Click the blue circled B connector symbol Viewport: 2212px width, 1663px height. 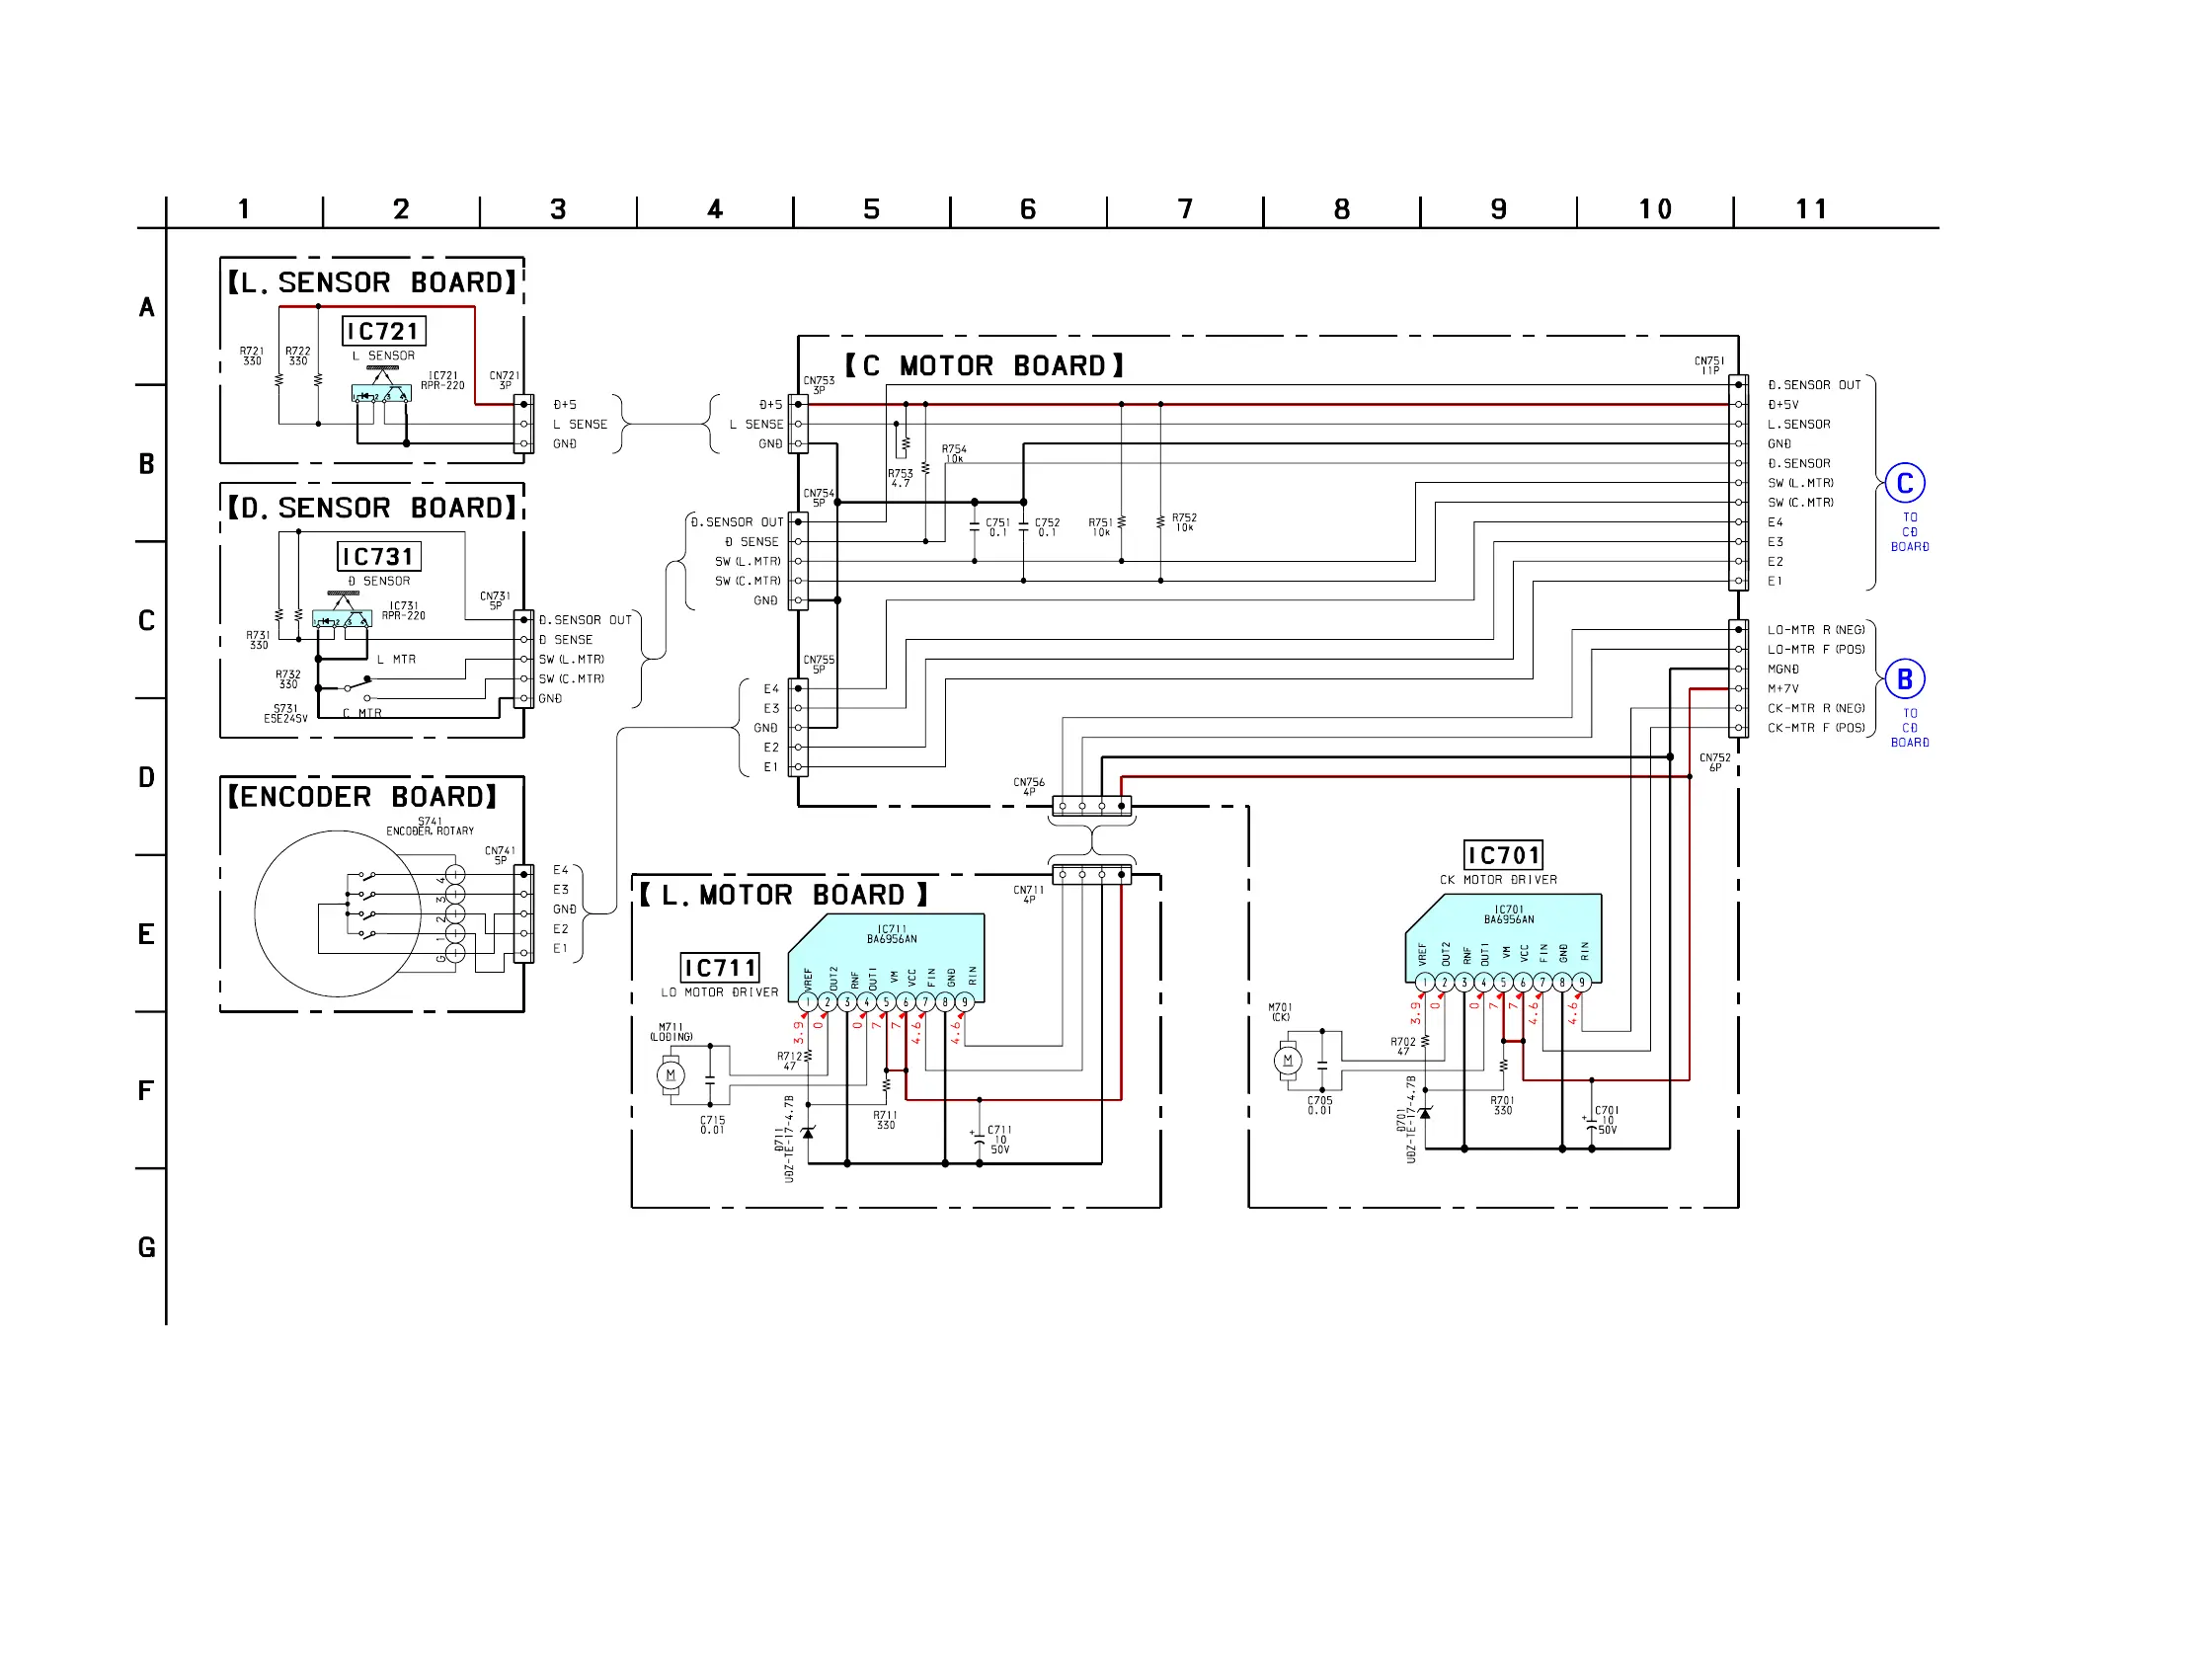tap(1904, 680)
